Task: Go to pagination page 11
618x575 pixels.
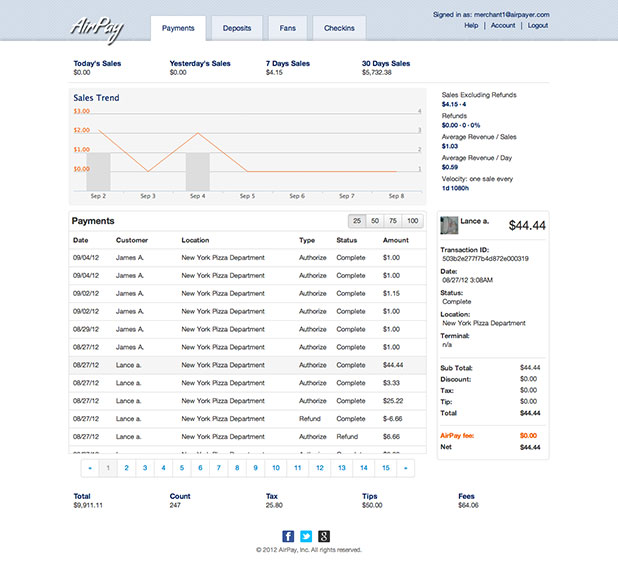Action: click(298, 468)
